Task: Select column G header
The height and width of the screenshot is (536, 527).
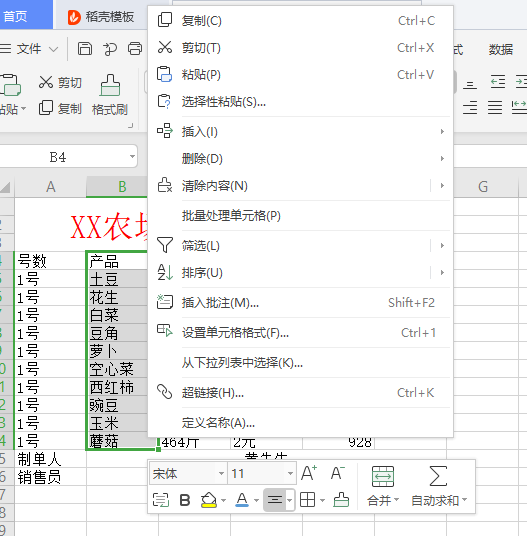Action: tap(482, 187)
